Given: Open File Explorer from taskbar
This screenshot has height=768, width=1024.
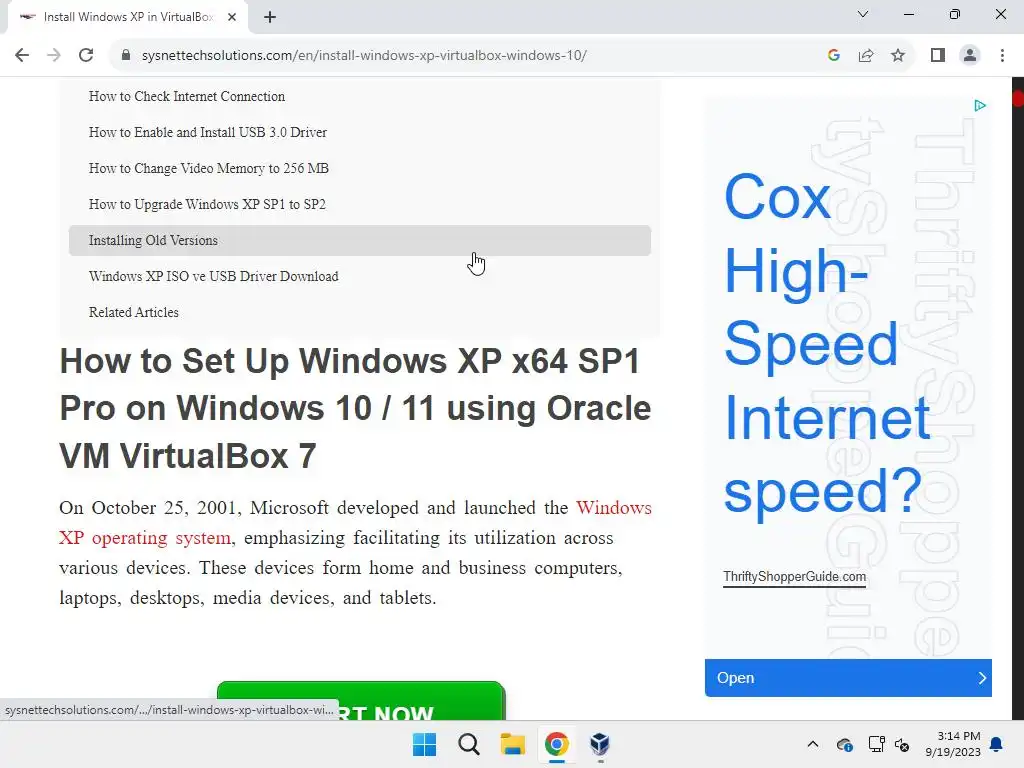Looking at the screenshot, I should coord(513,744).
